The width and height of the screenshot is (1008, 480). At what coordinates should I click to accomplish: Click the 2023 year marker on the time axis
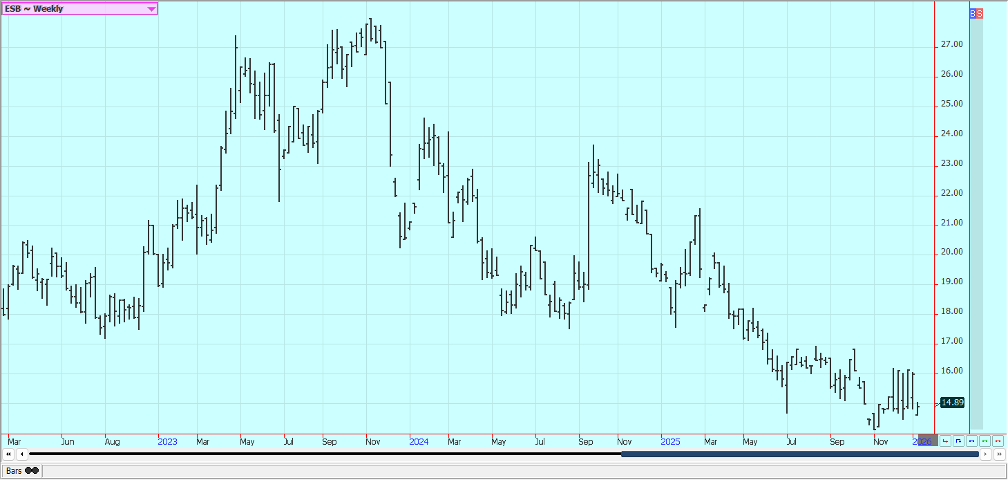167,440
